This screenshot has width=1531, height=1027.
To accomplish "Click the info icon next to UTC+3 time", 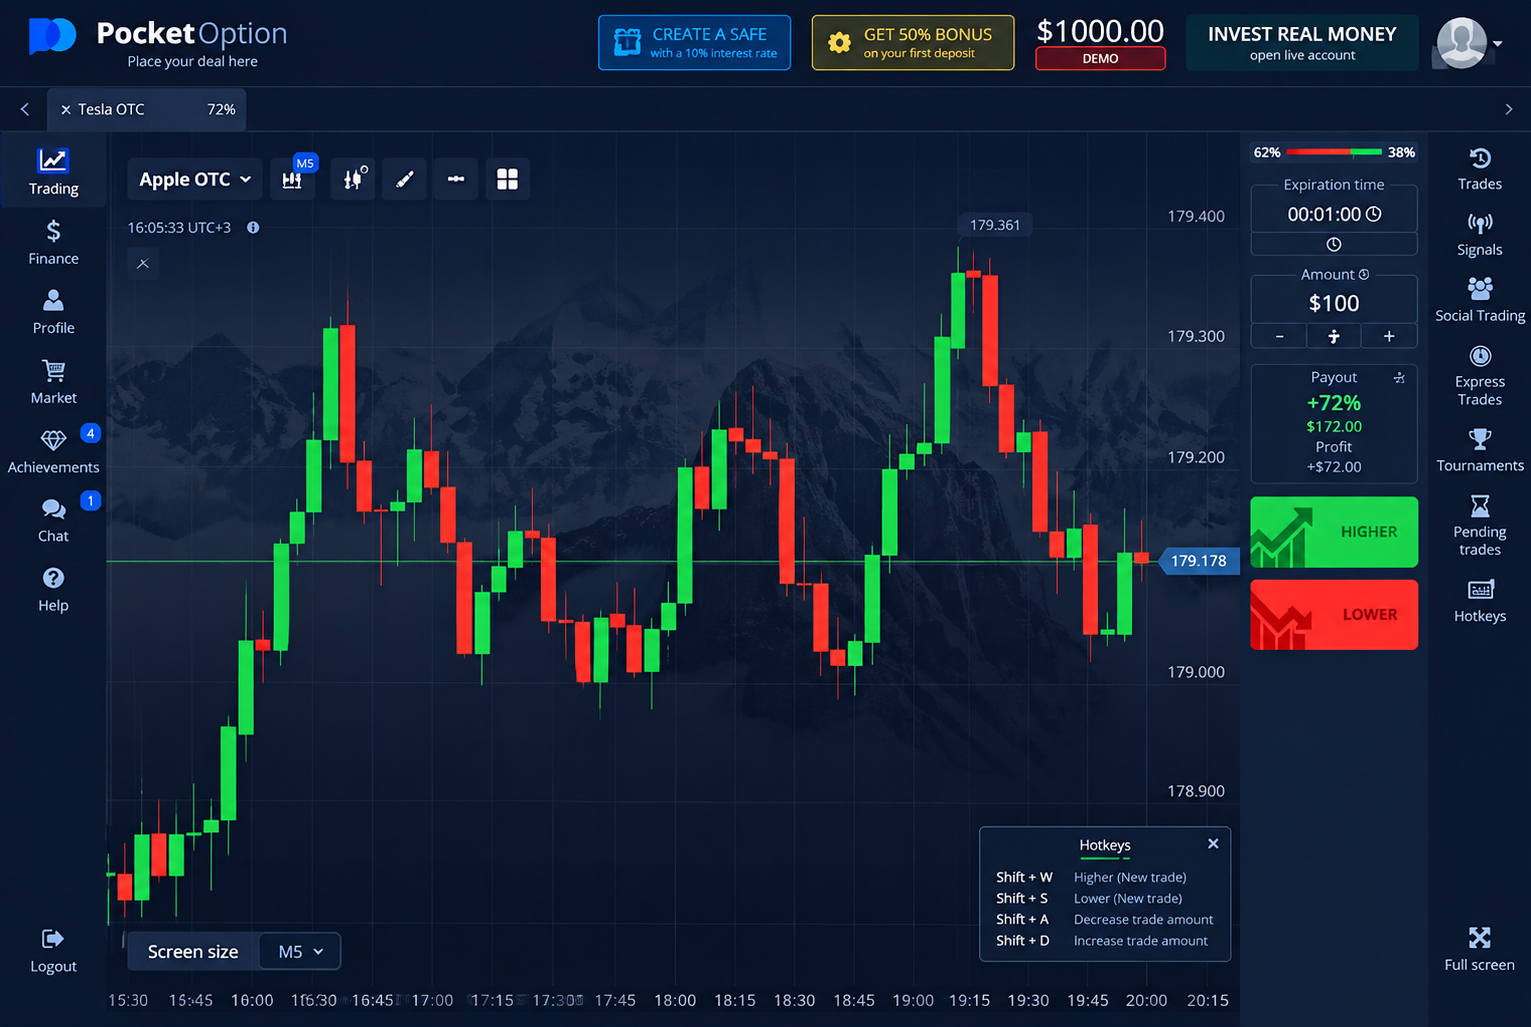I will (x=253, y=227).
